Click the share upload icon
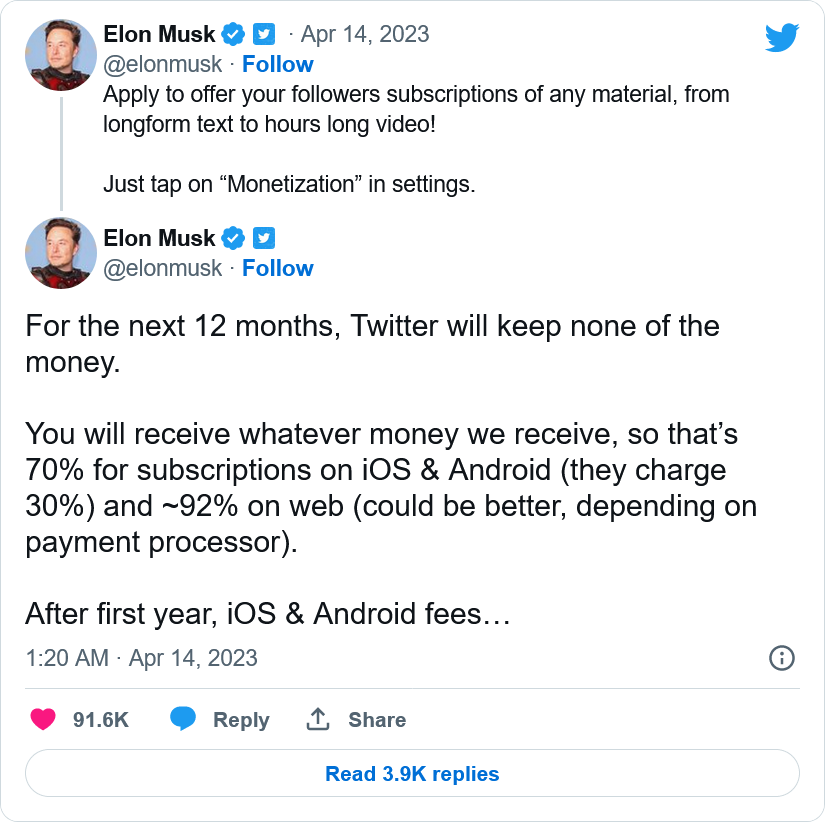825x822 pixels. [x=317, y=719]
